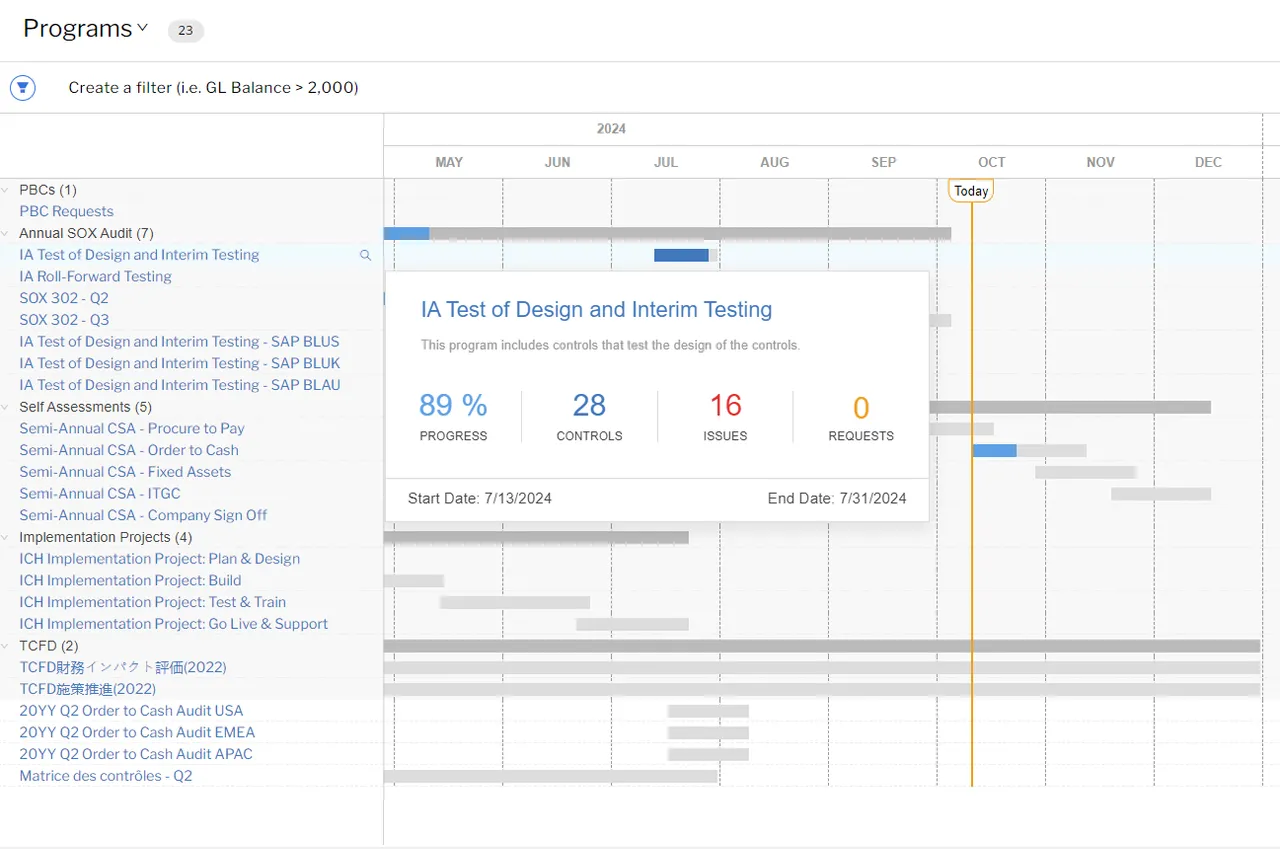
Task: Open 20YY Q2 Order to Cash Audit USA
Action: 131,711
